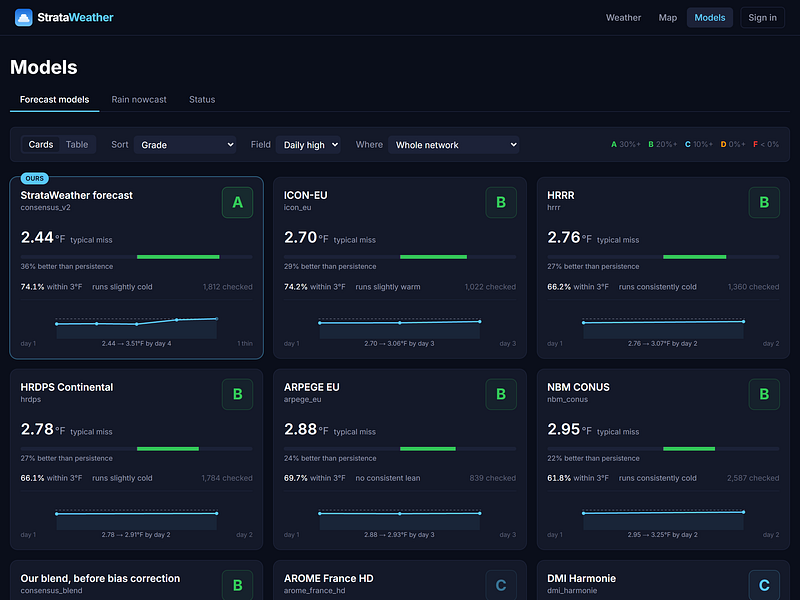Click "2,587 checked" on NBM CONUS card
Viewport: 800px width, 600px height.
(753, 478)
